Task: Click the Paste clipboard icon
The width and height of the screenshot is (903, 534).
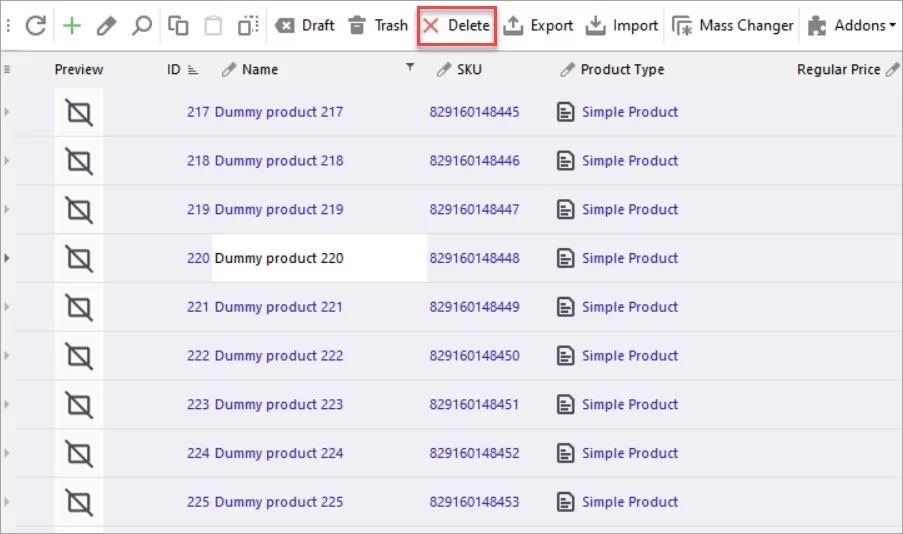Action: point(213,26)
